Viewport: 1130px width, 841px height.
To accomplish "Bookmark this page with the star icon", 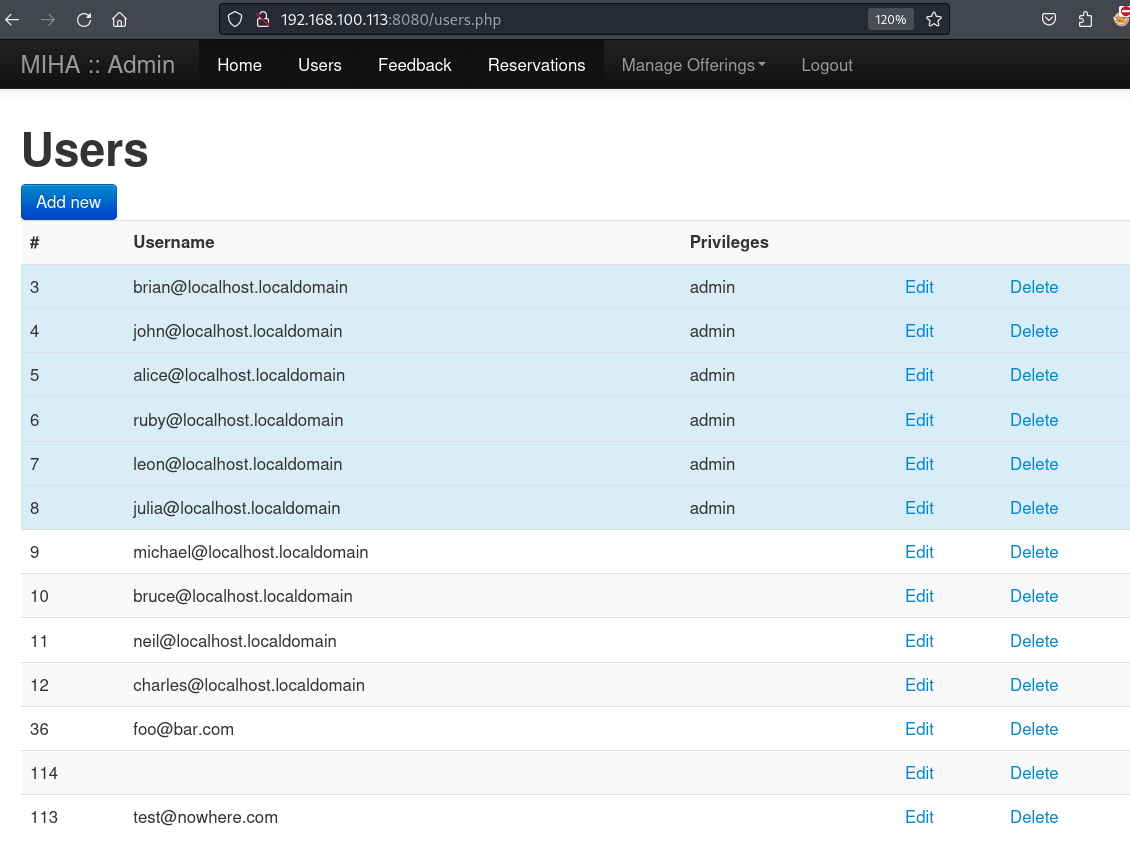I will click(x=934, y=19).
